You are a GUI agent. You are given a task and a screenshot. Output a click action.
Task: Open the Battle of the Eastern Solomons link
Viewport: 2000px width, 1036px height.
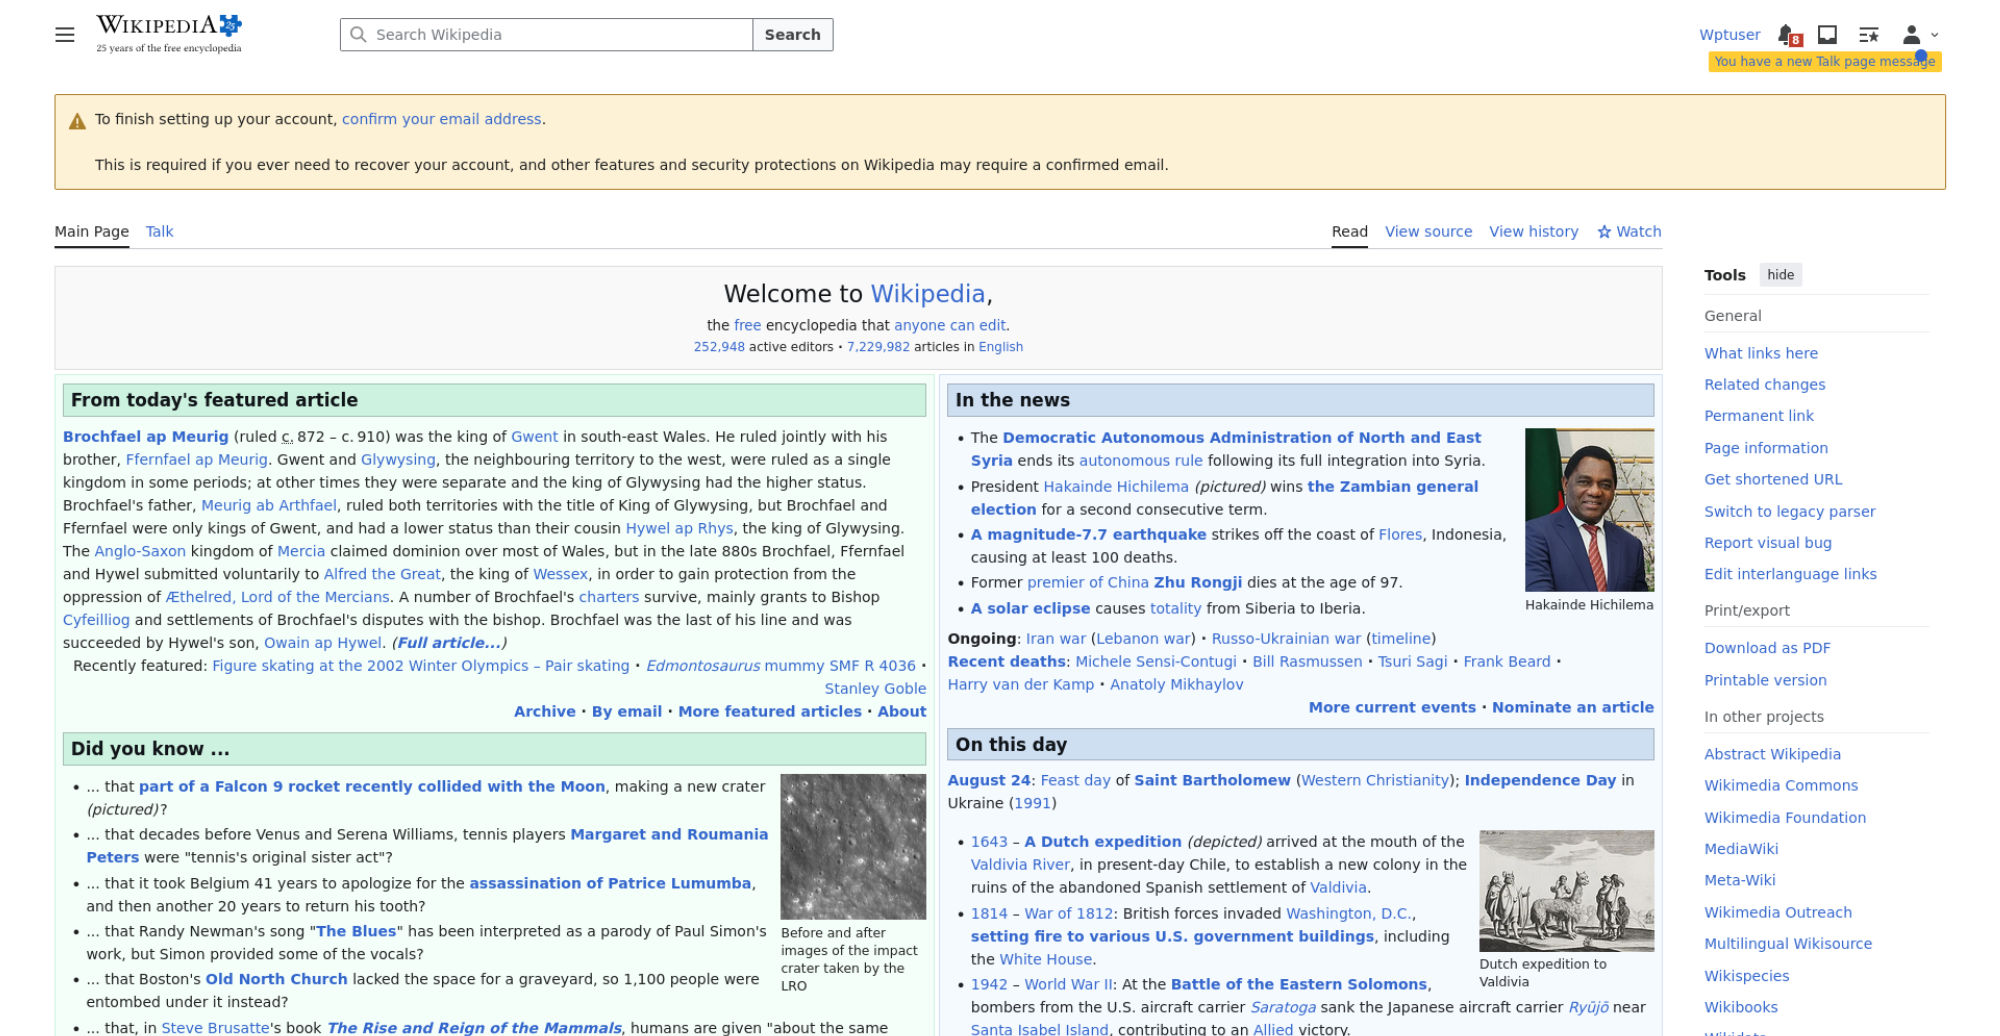tap(1298, 985)
